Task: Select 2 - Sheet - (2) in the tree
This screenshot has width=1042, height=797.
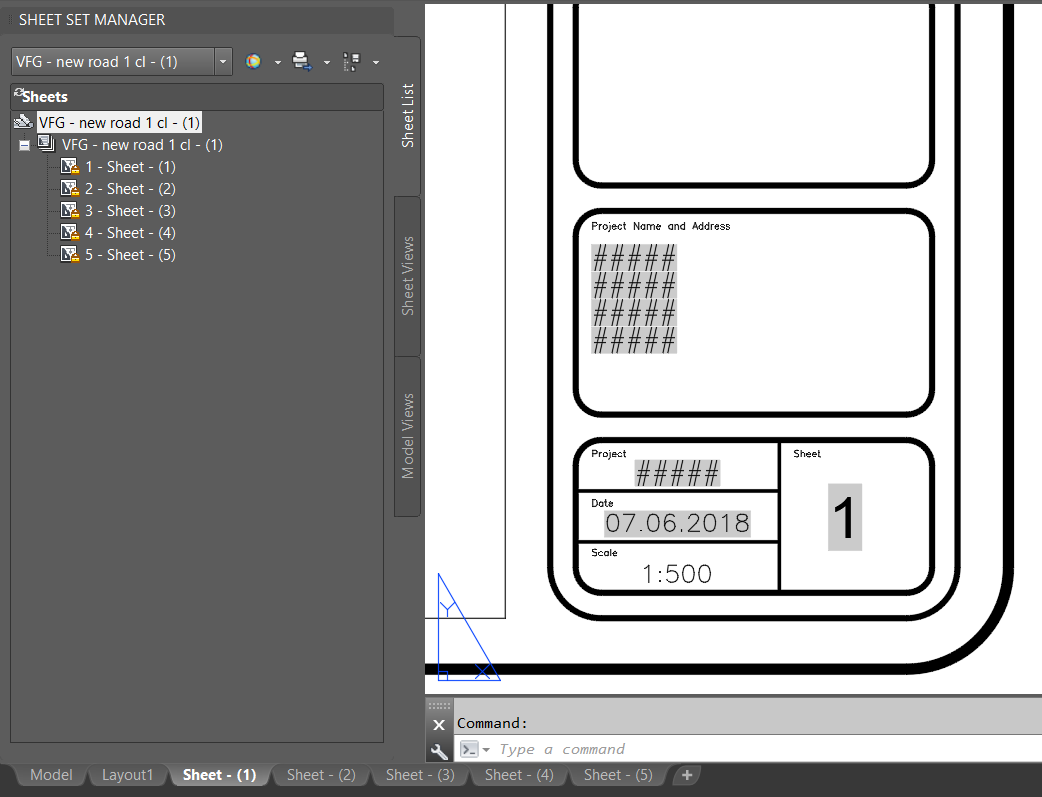Action: (x=130, y=189)
